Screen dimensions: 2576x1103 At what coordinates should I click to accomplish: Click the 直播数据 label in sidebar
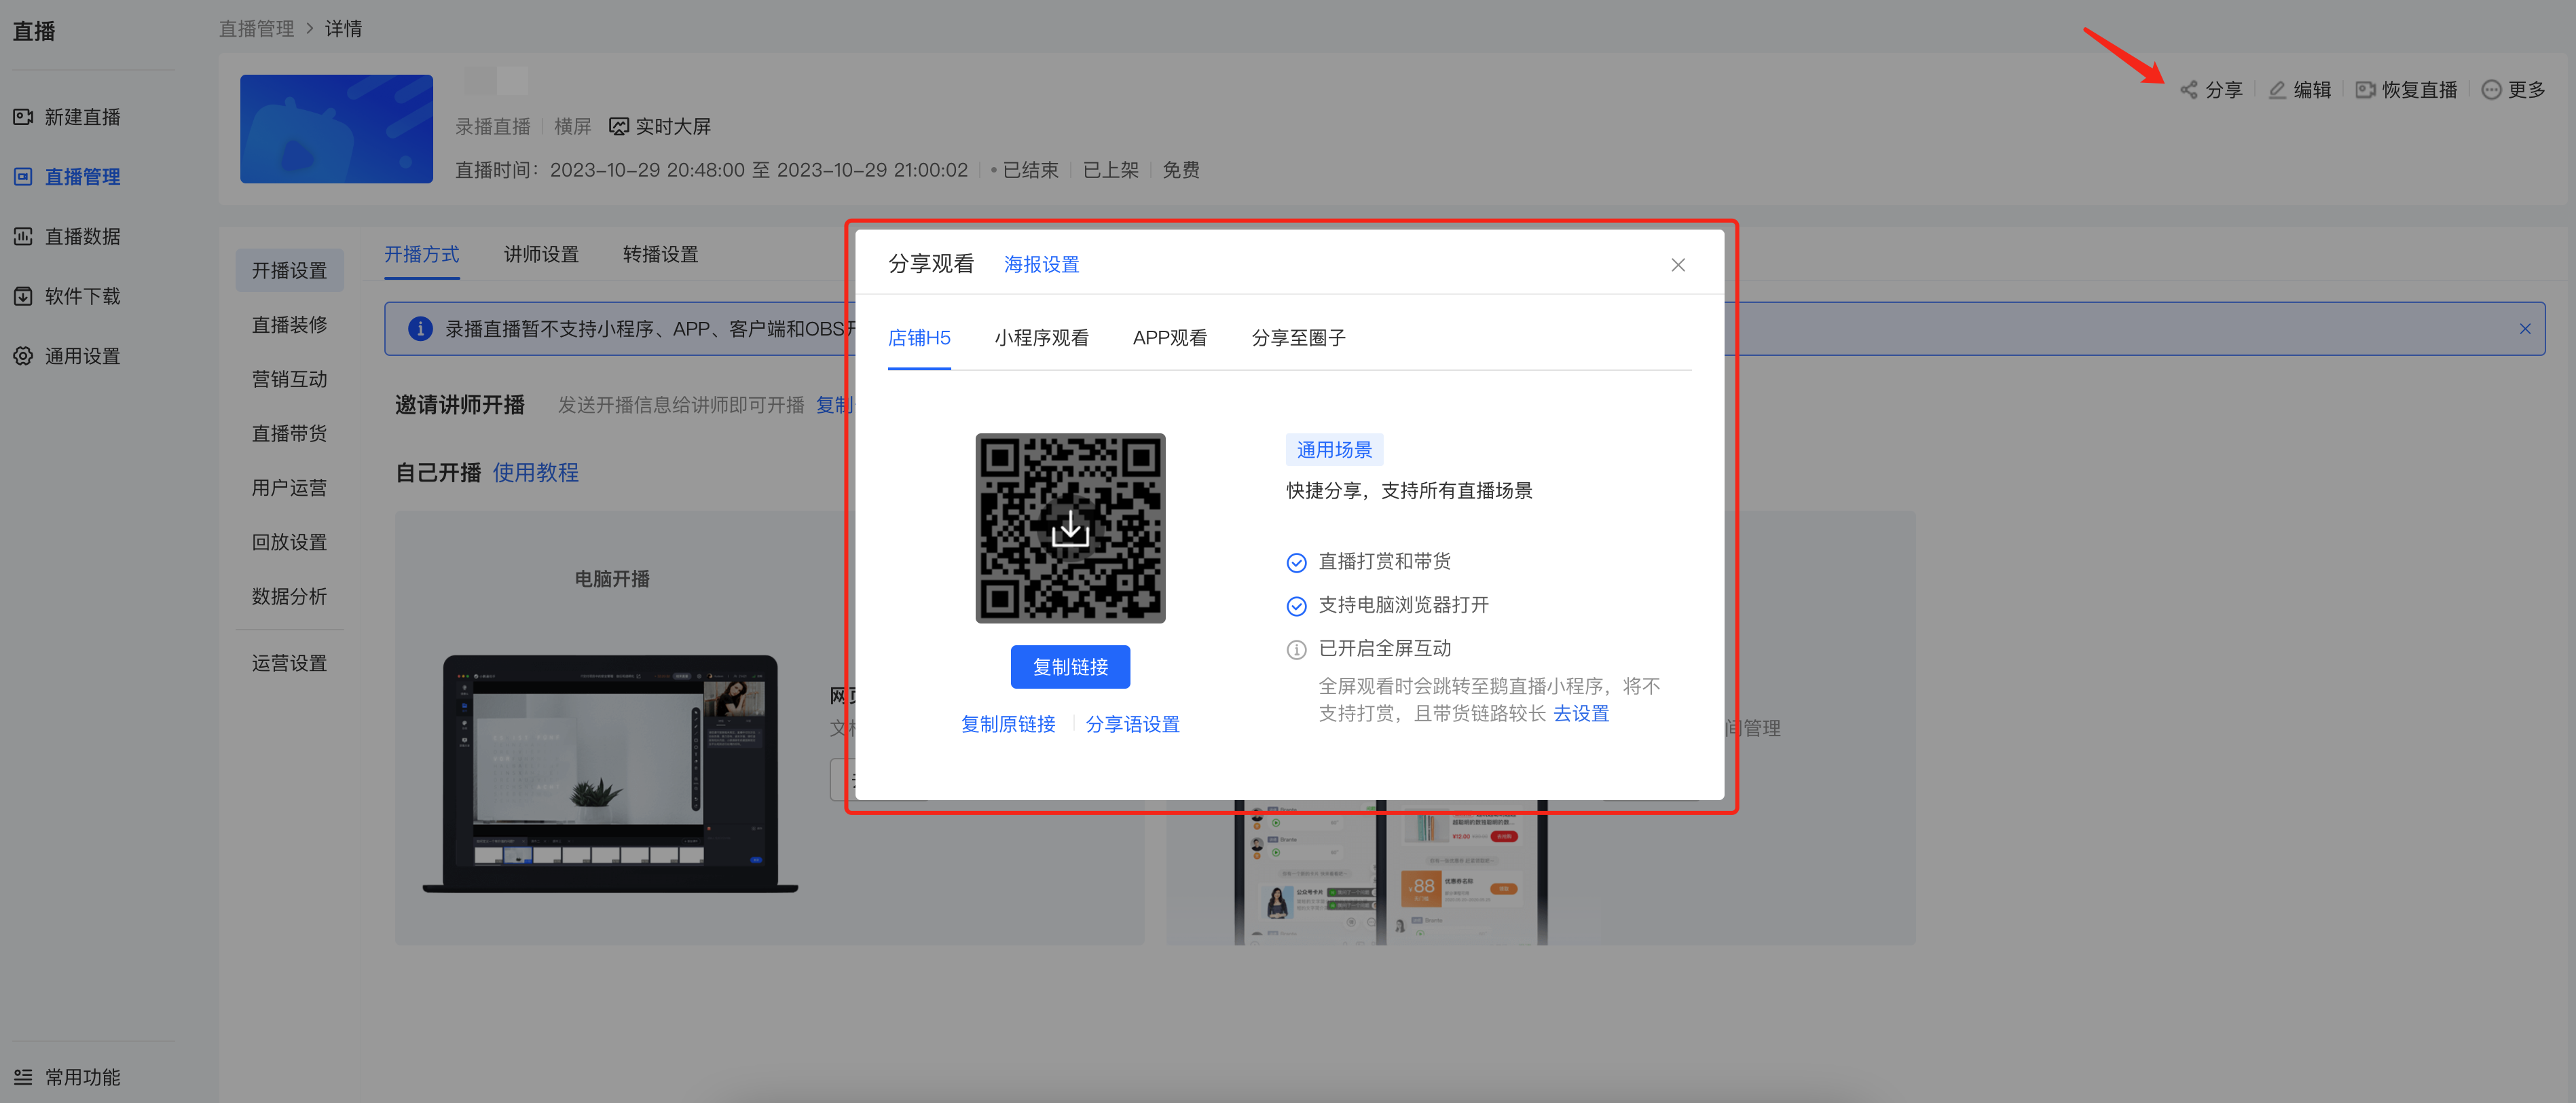(x=82, y=237)
